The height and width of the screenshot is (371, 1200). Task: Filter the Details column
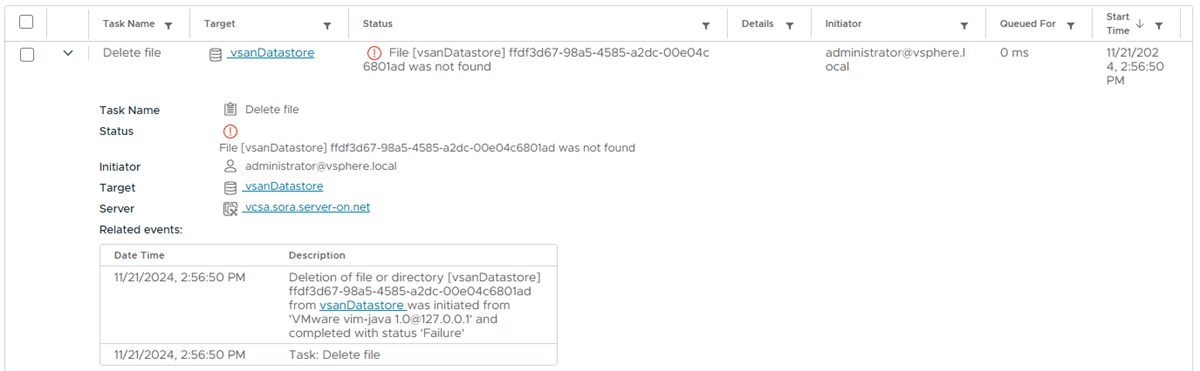[789, 25]
